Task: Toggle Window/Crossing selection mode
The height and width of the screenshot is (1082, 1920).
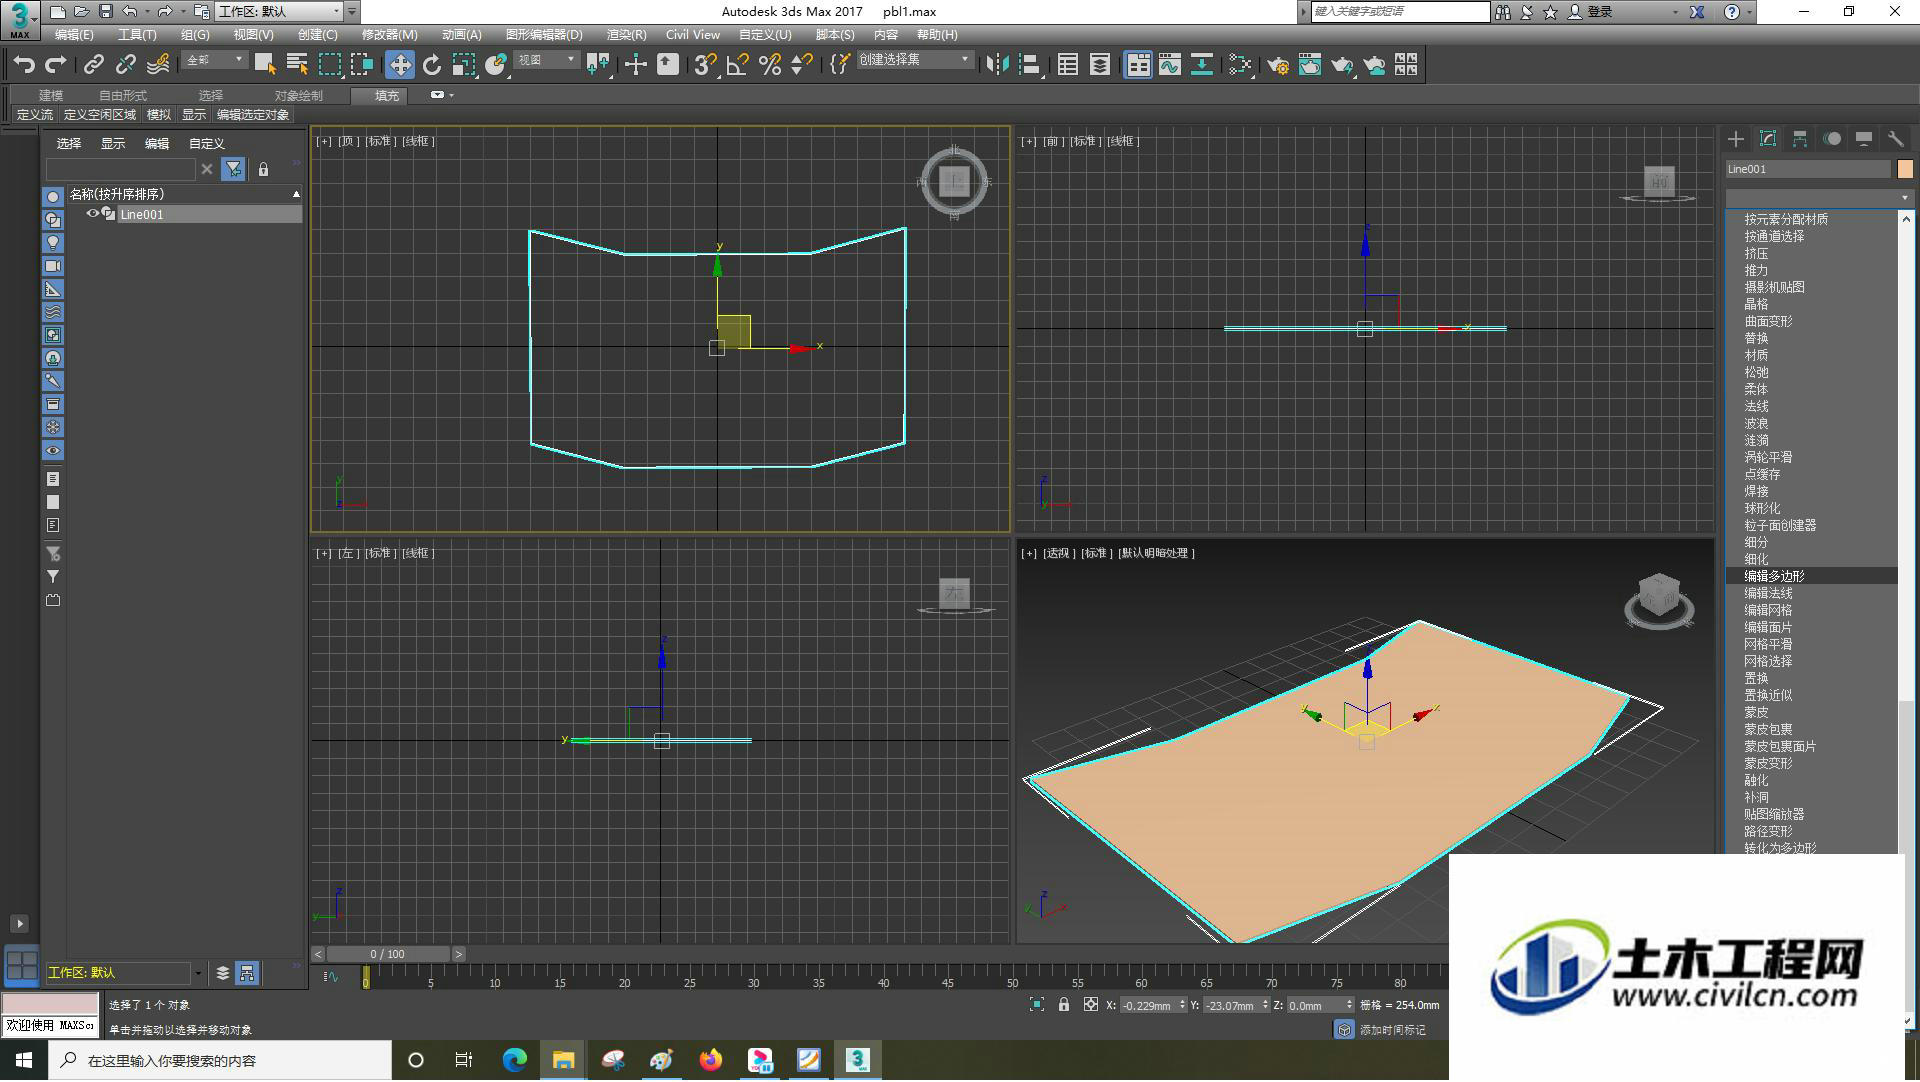Action: point(362,65)
